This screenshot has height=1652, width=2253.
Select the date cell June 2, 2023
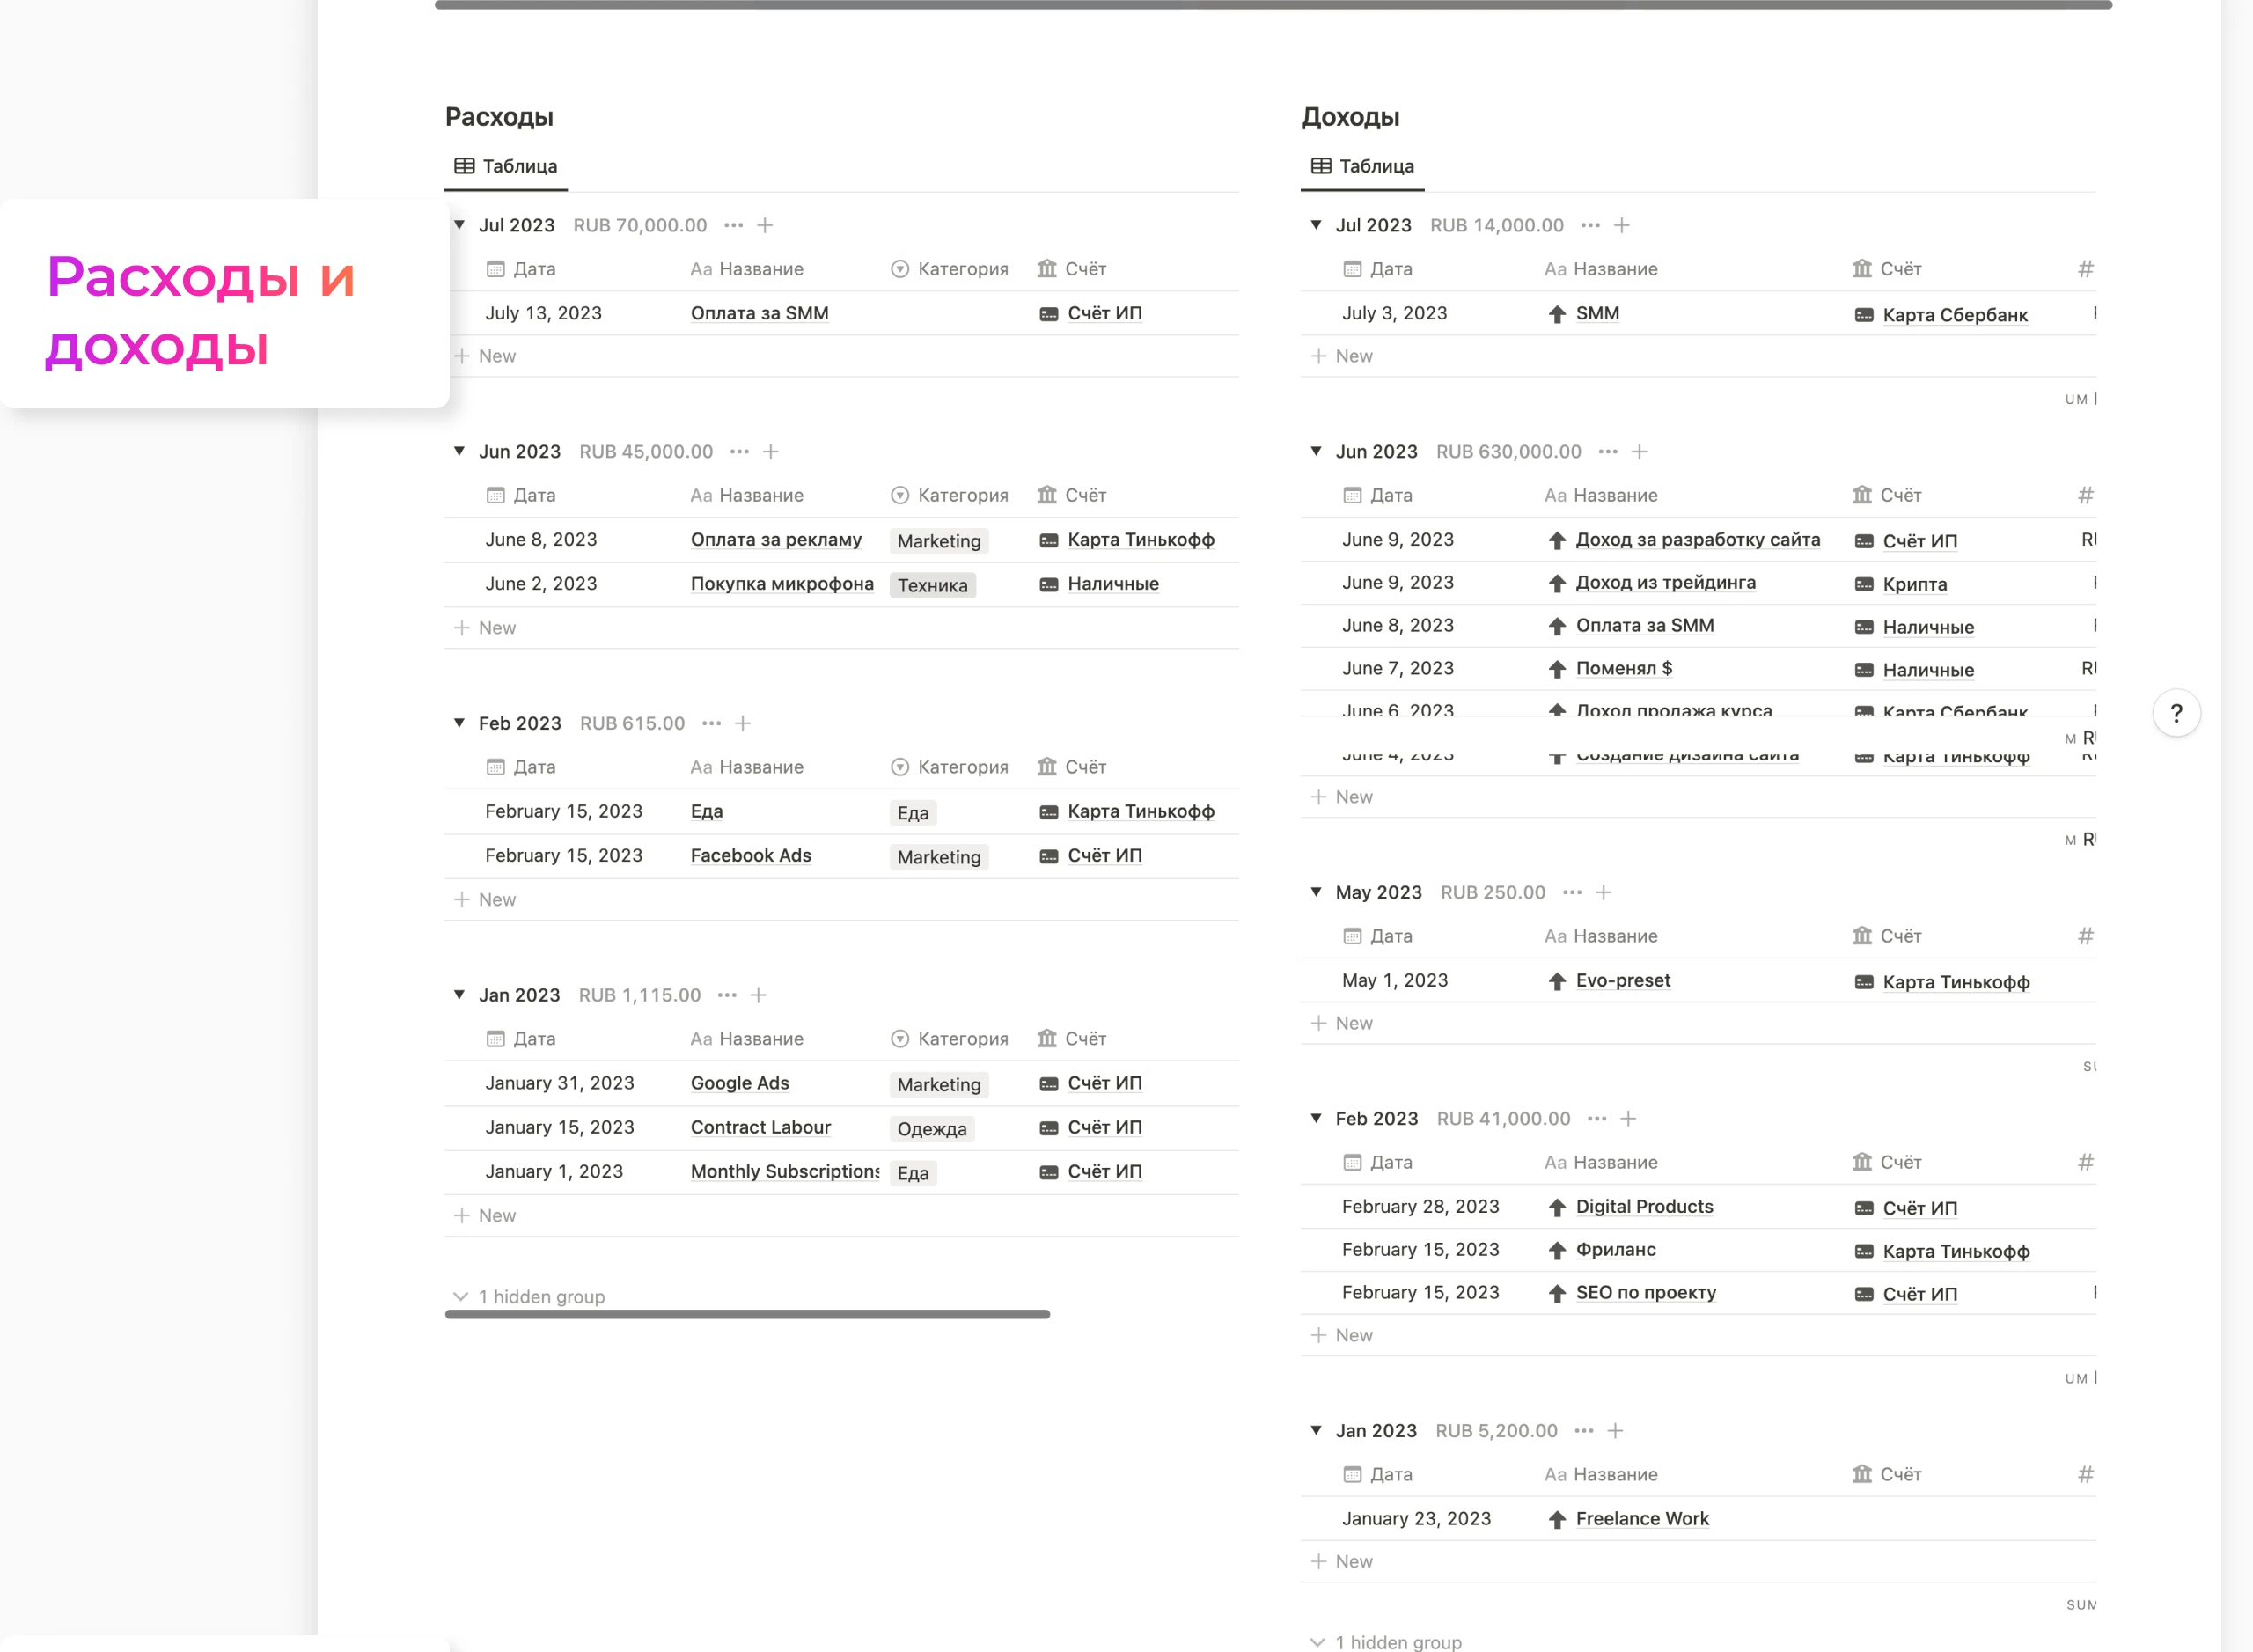pos(541,583)
